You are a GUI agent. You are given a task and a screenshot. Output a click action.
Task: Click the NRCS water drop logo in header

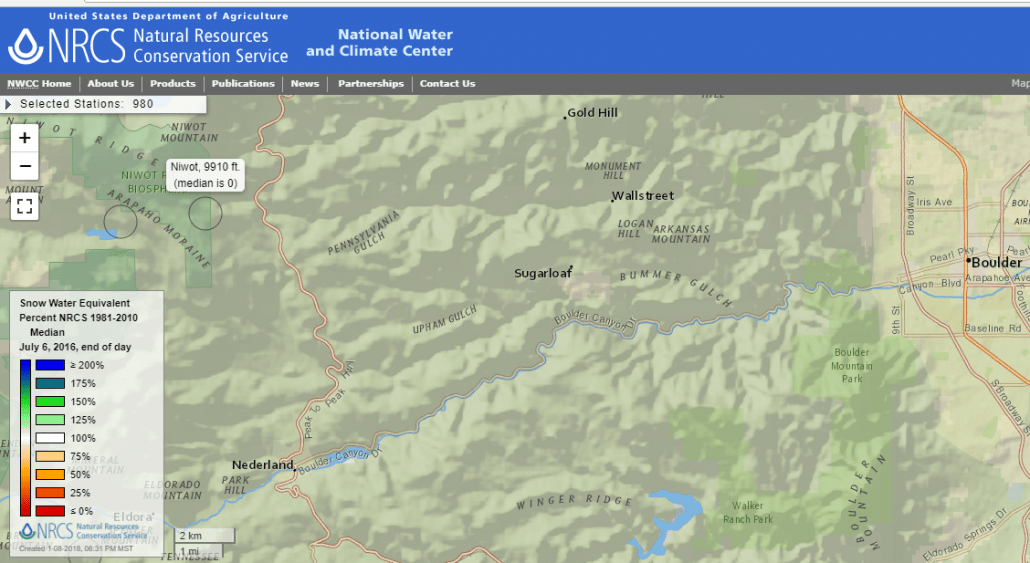tap(26, 46)
